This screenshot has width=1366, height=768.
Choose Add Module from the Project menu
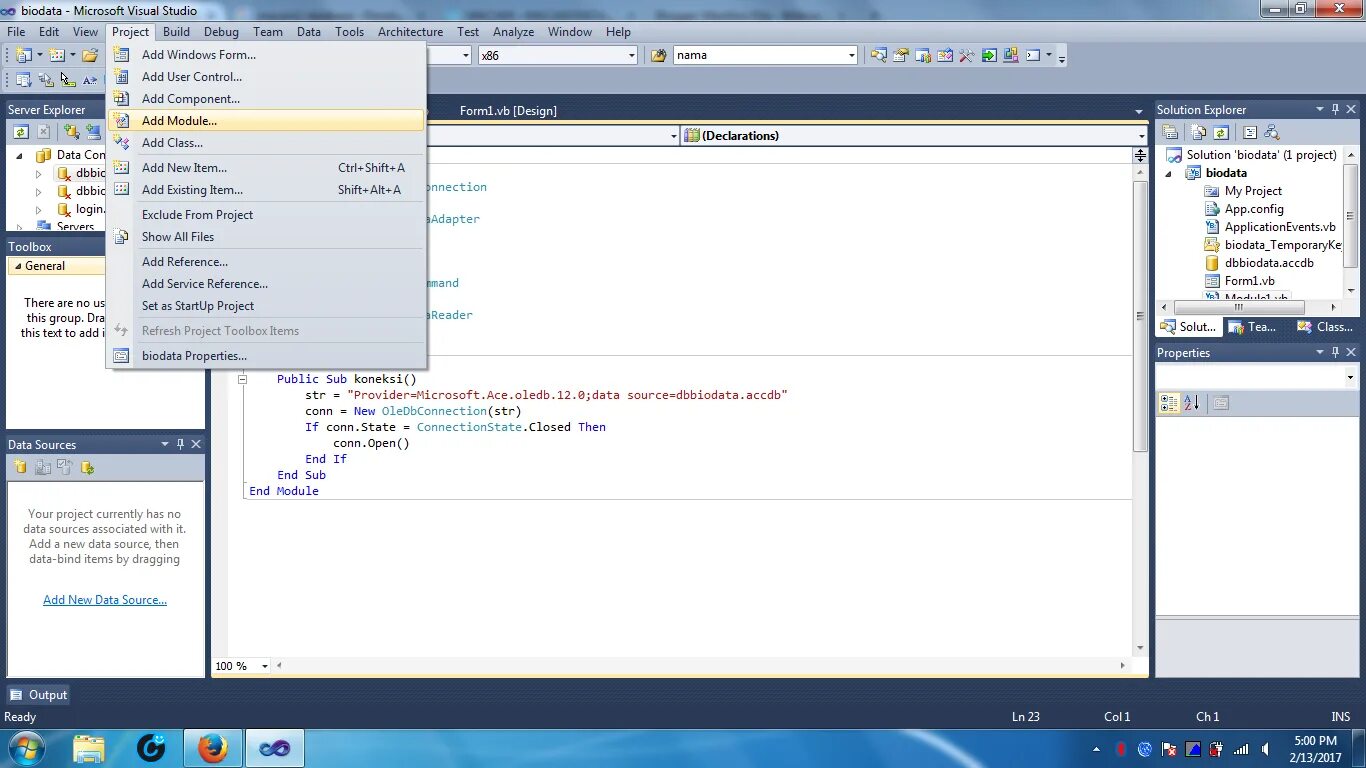[x=266, y=121]
